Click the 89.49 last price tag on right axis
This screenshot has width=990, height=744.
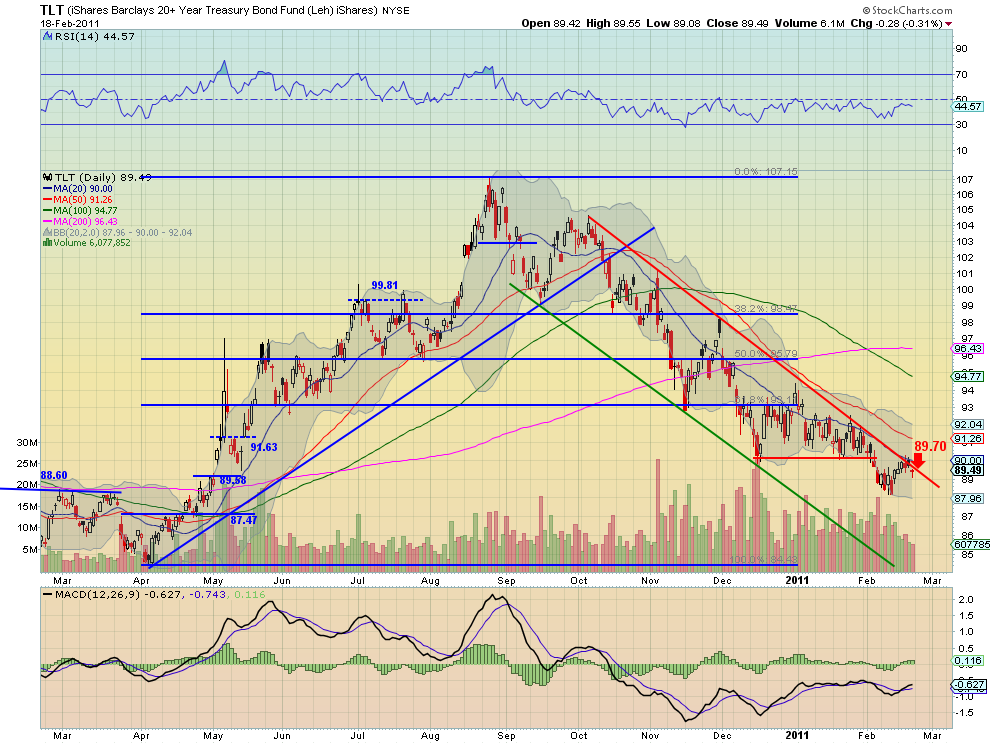click(967, 471)
